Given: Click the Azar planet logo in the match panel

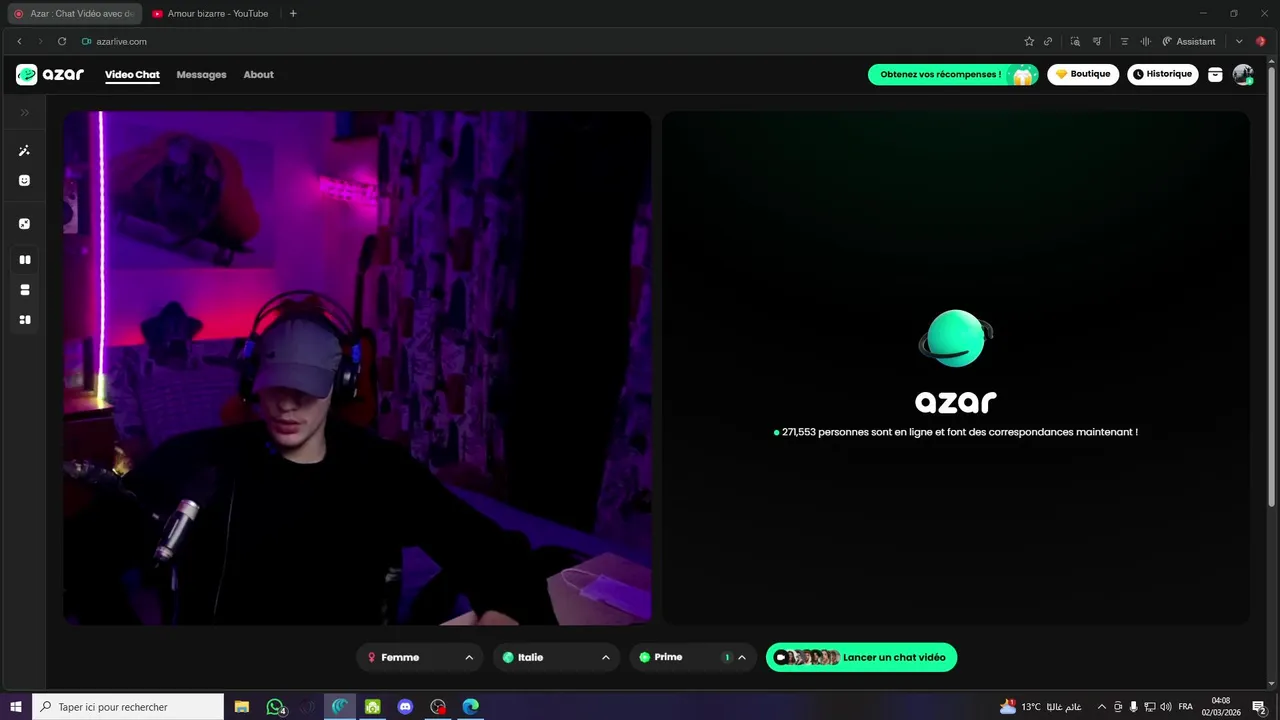Looking at the screenshot, I should 956,339.
